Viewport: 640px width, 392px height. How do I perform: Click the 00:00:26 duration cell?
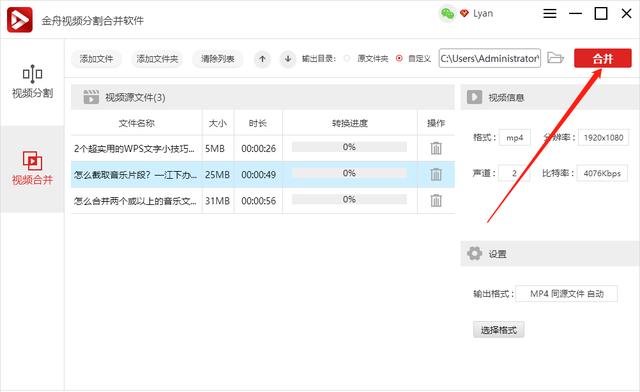258,149
